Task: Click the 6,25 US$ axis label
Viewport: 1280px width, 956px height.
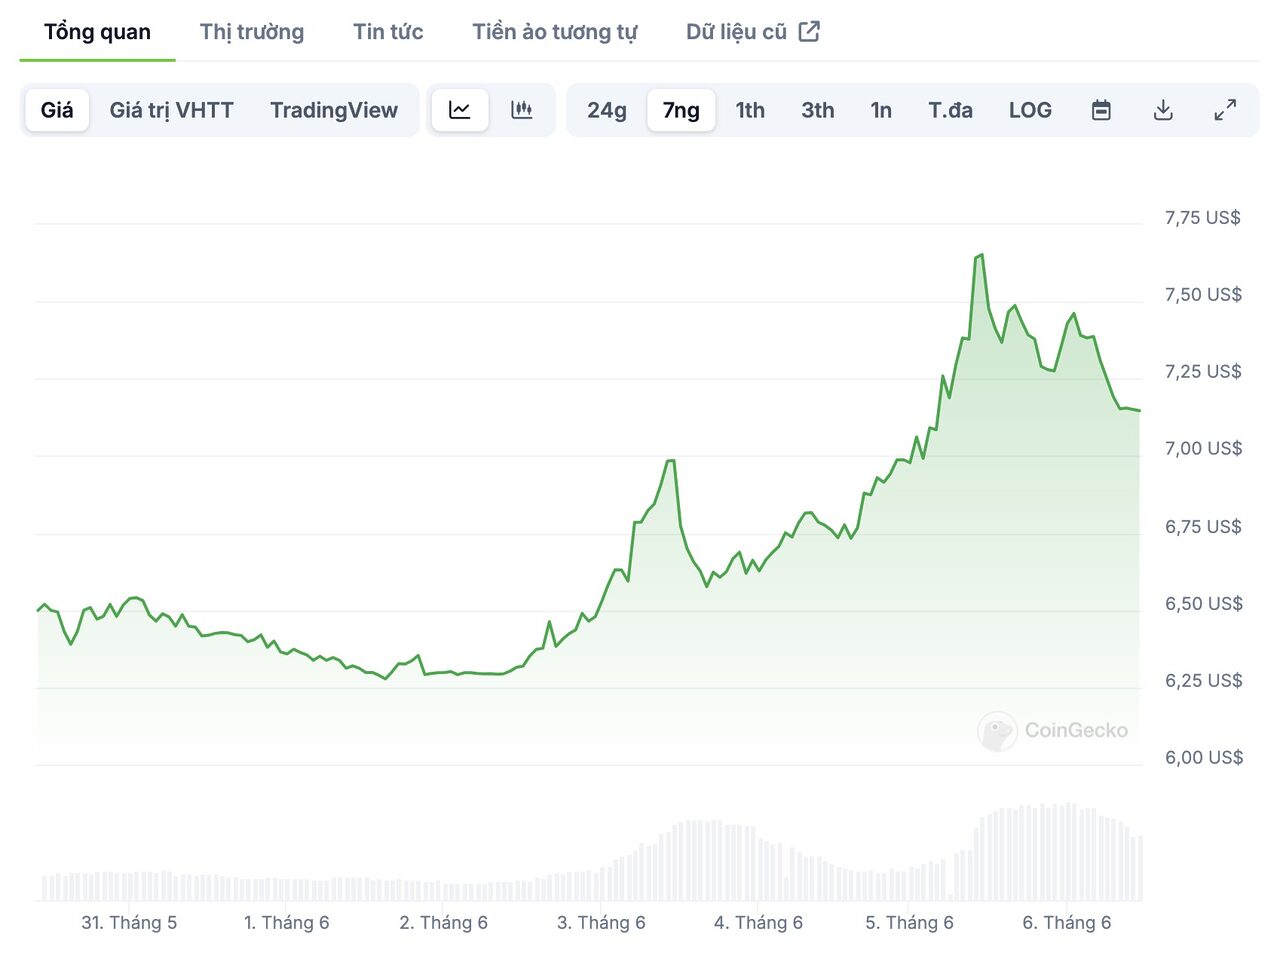Action: click(1203, 681)
